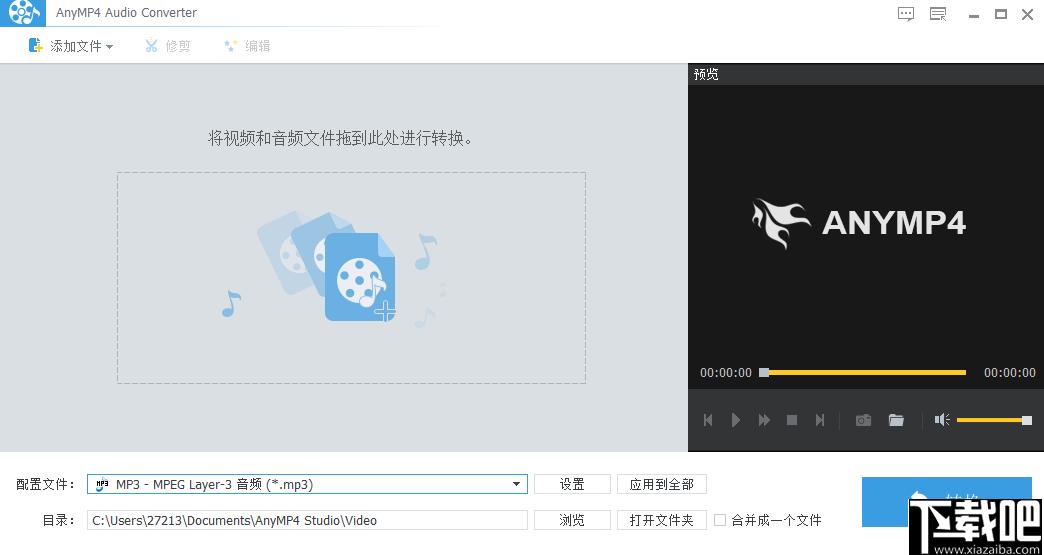Skip to next track in preview
This screenshot has width=1044, height=555.
point(820,420)
